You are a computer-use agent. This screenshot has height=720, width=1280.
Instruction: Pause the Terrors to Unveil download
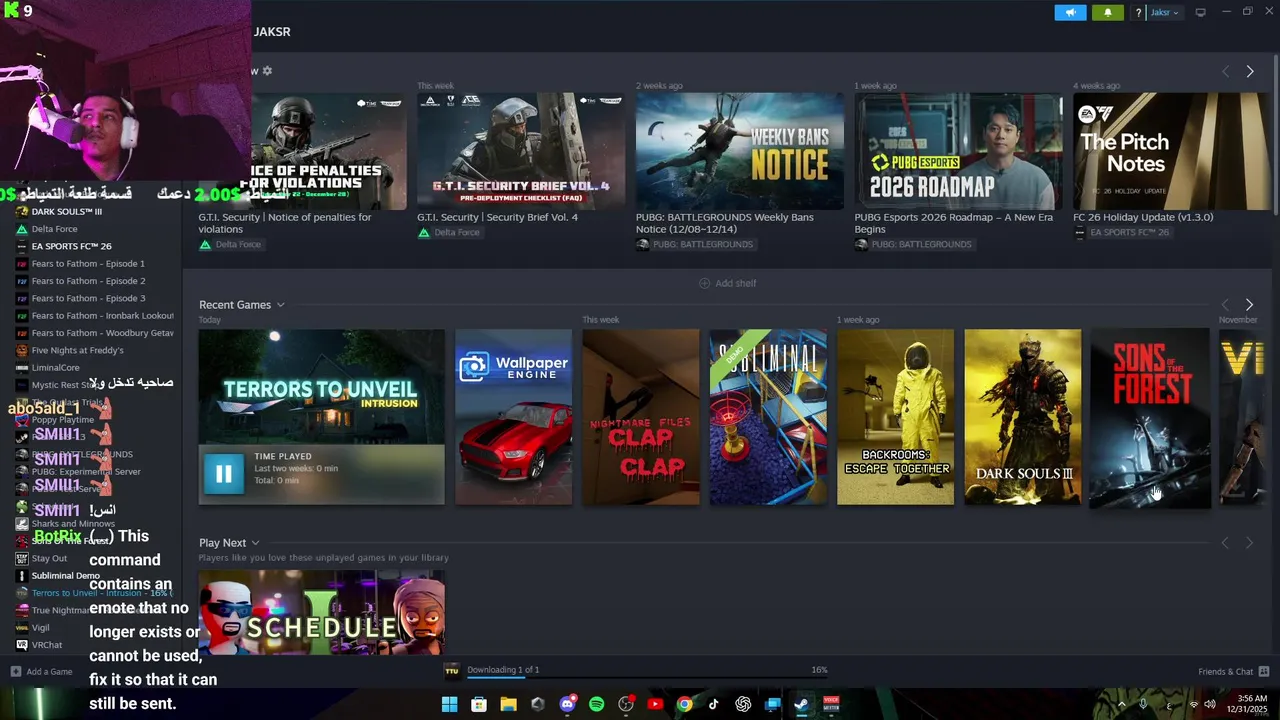223,474
